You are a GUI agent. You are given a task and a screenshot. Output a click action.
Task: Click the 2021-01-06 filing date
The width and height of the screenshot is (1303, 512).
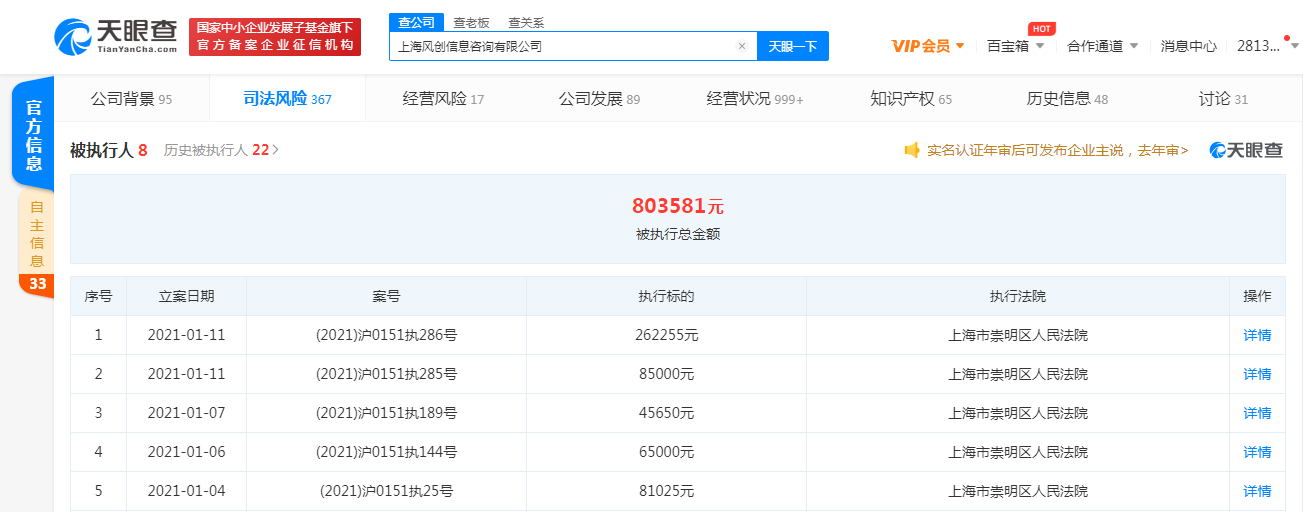(186, 452)
